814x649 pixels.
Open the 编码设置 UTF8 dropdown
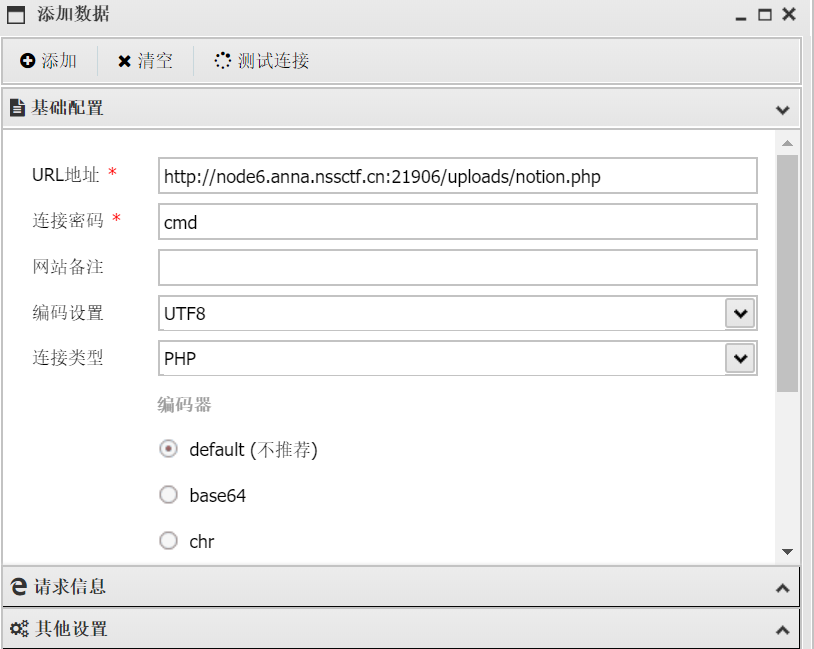point(739,313)
